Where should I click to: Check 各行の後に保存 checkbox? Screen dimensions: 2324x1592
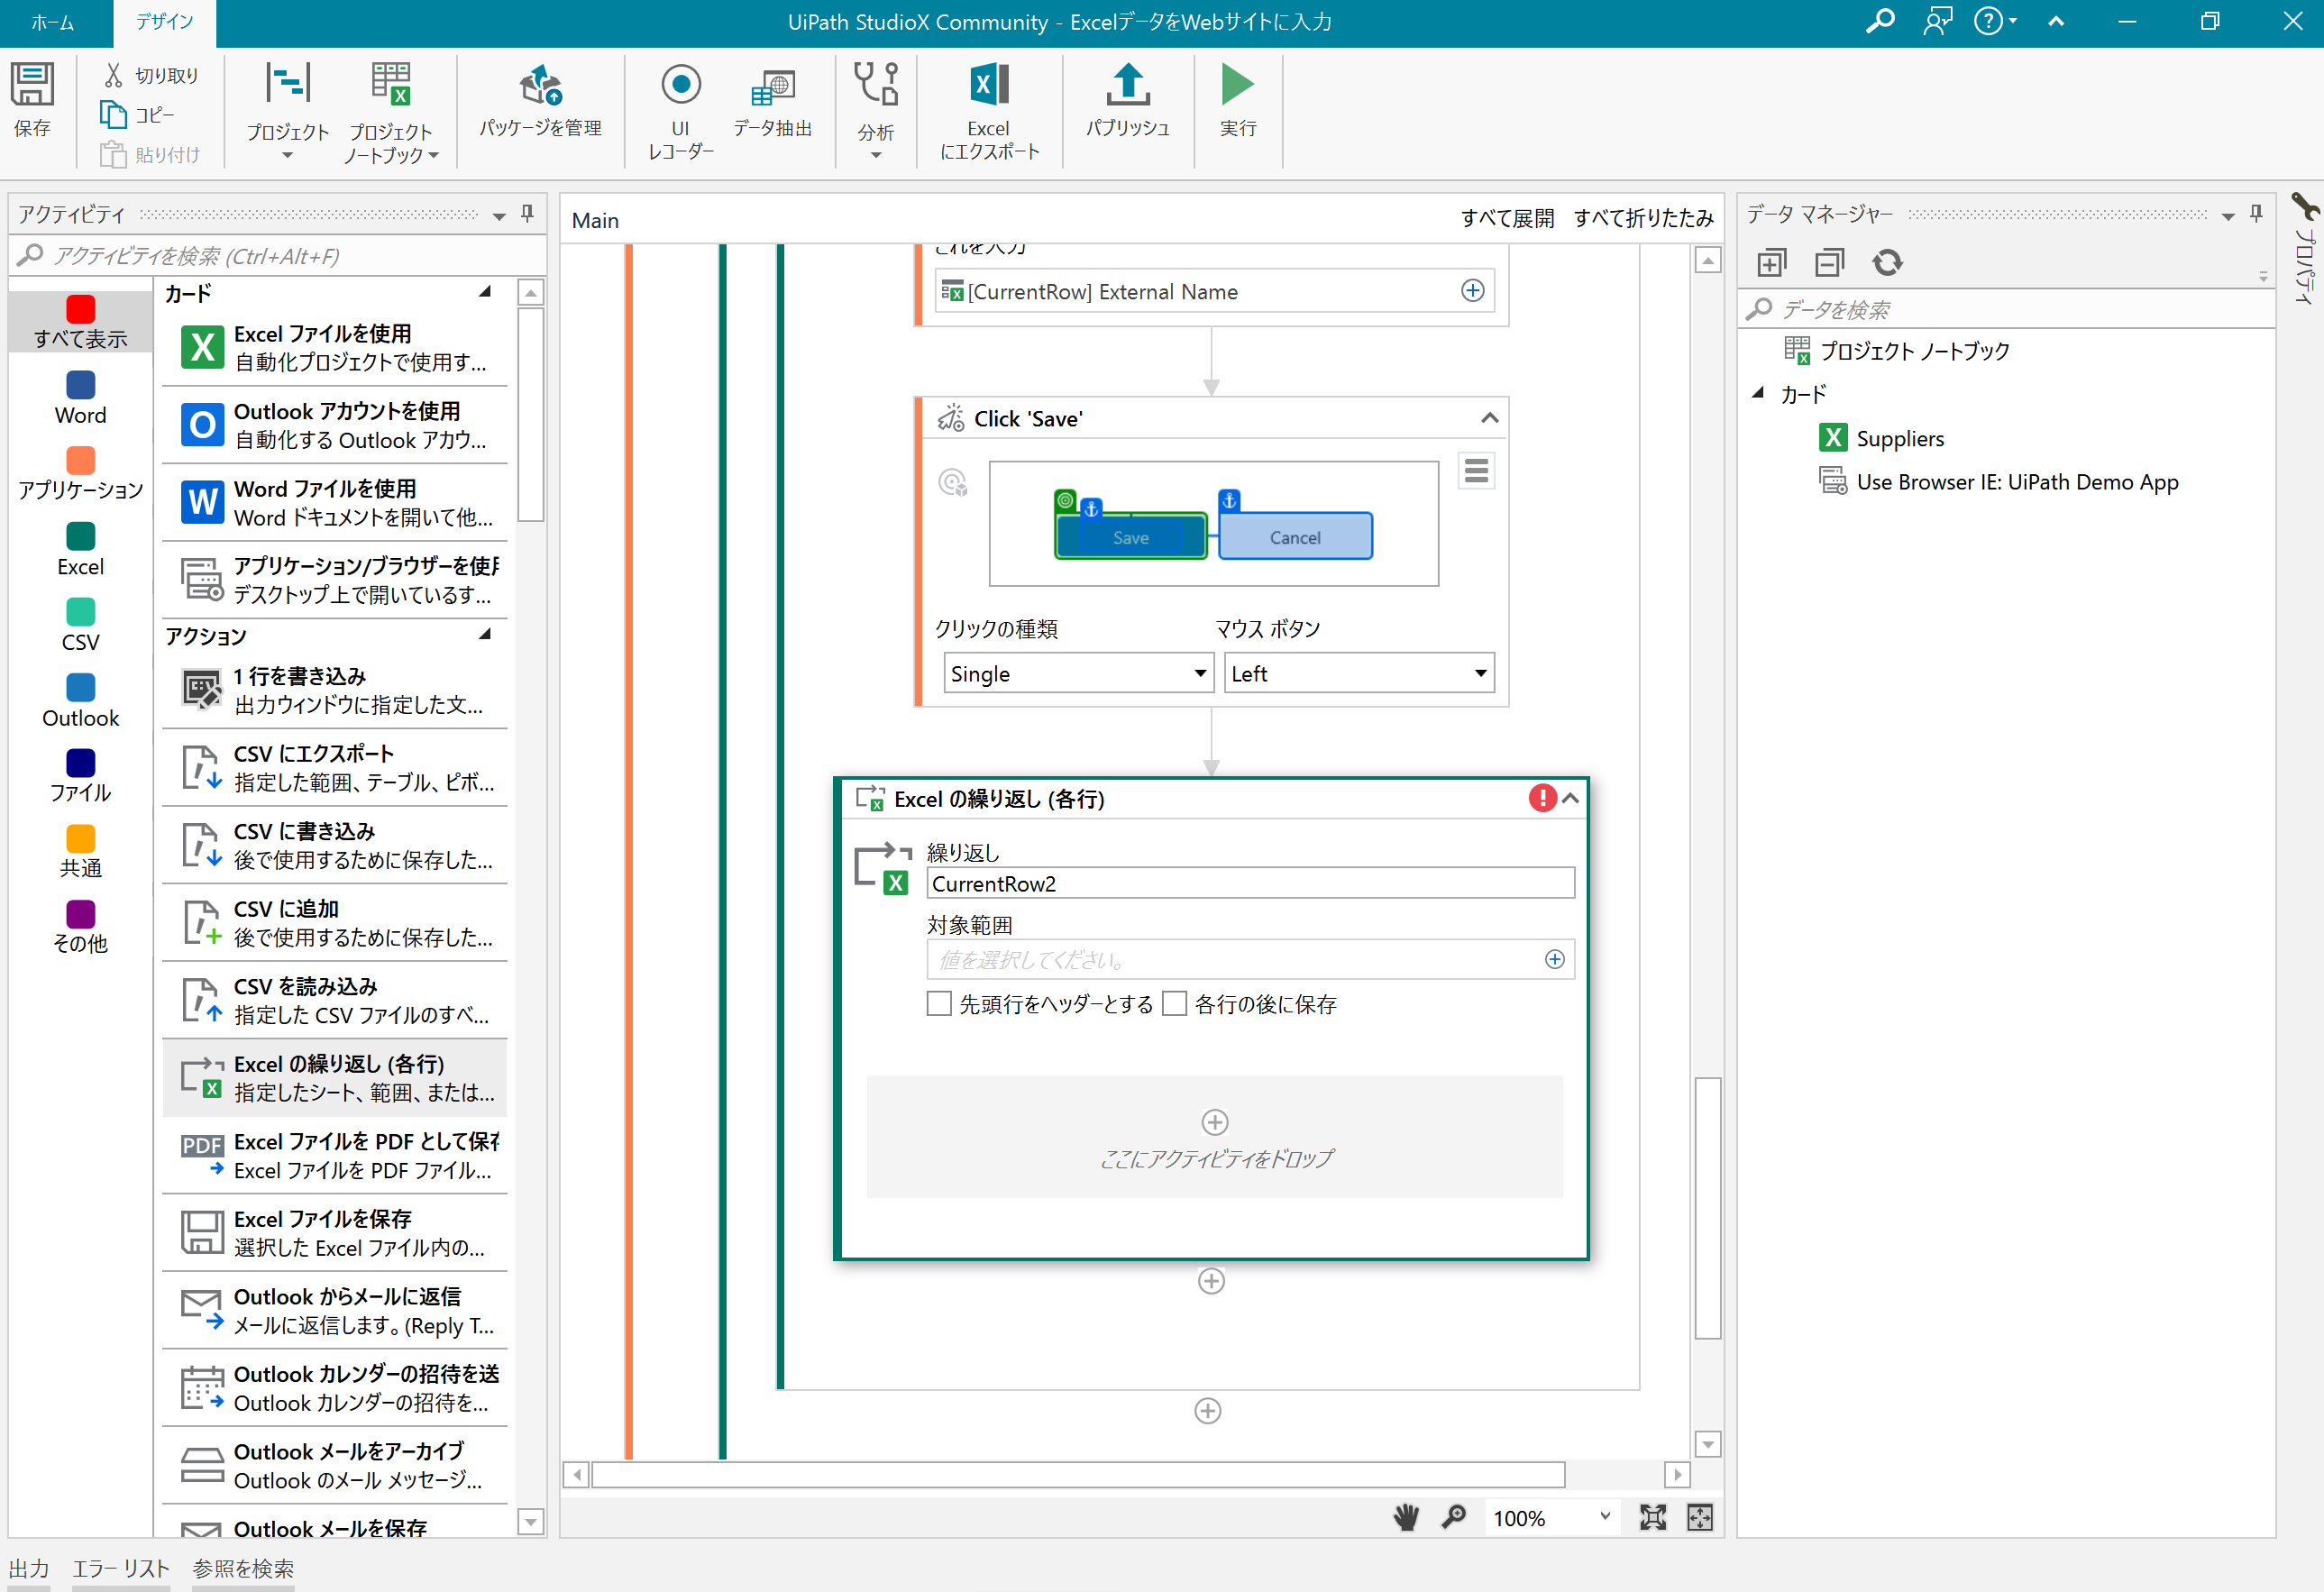pos(1174,1003)
